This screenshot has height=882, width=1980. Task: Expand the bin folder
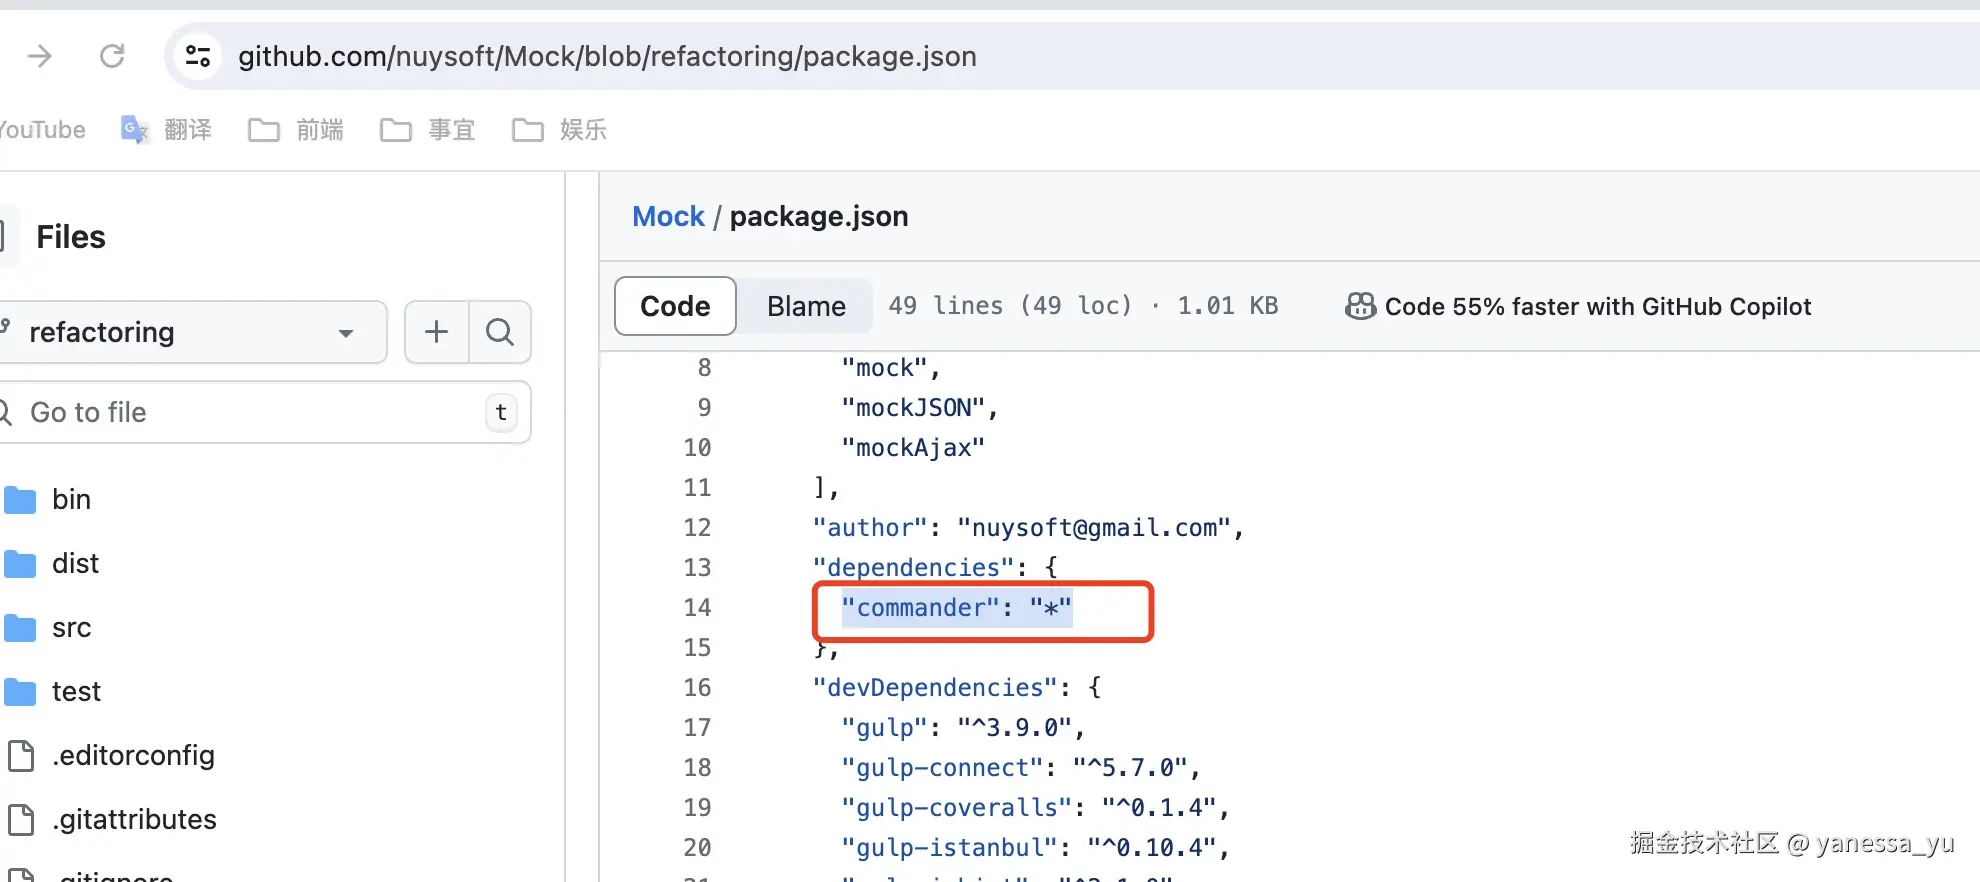point(71,499)
